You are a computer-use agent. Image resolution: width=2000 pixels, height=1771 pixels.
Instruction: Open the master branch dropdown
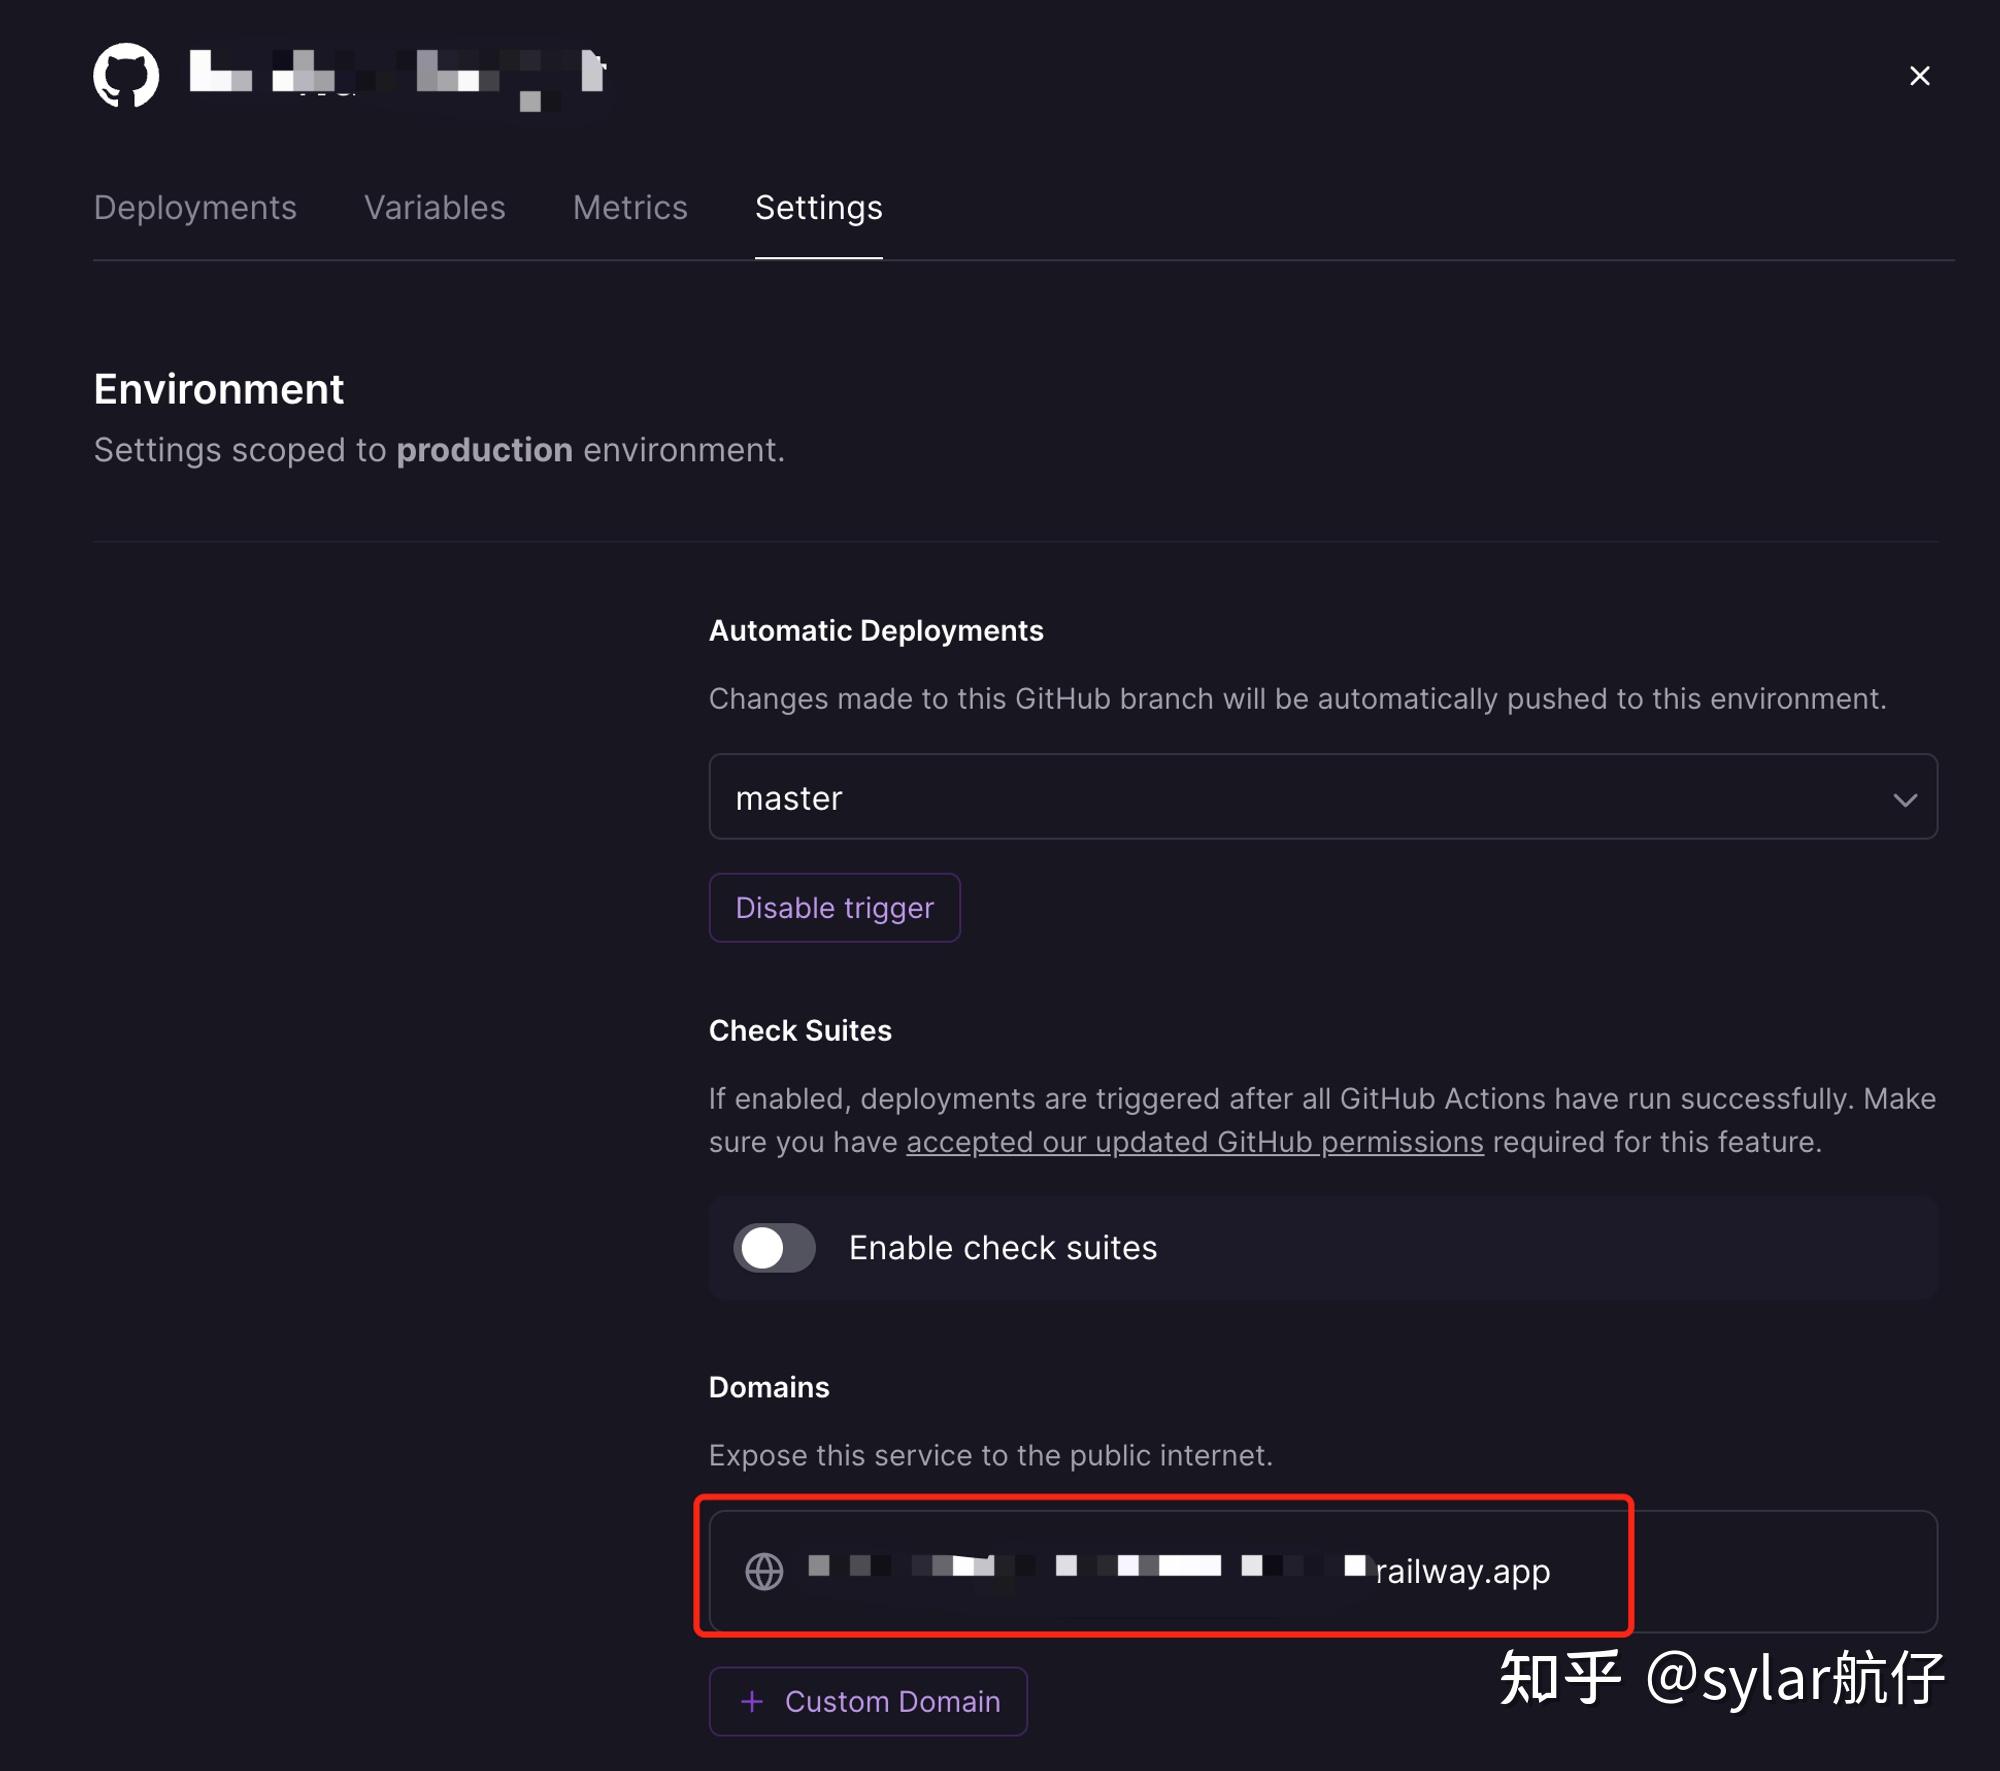pos(1322,797)
